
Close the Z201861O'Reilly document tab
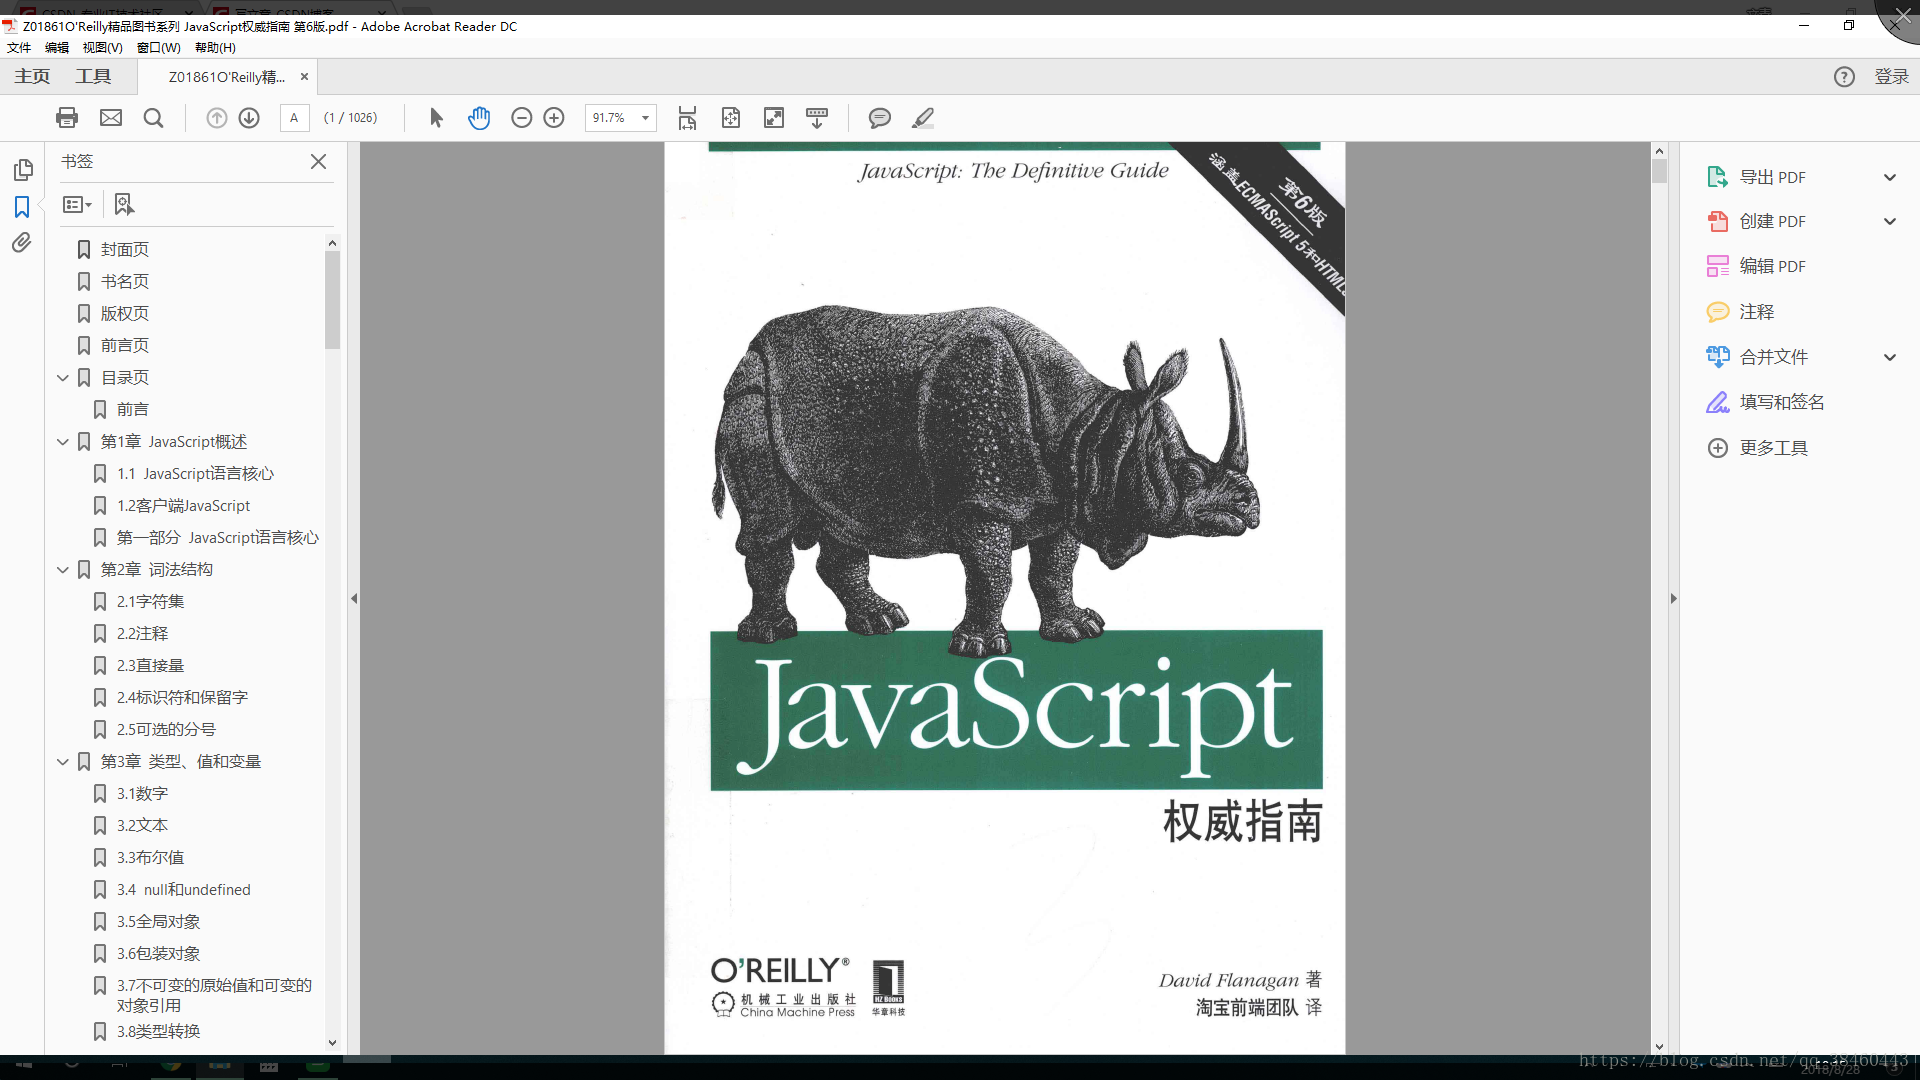coord(304,76)
